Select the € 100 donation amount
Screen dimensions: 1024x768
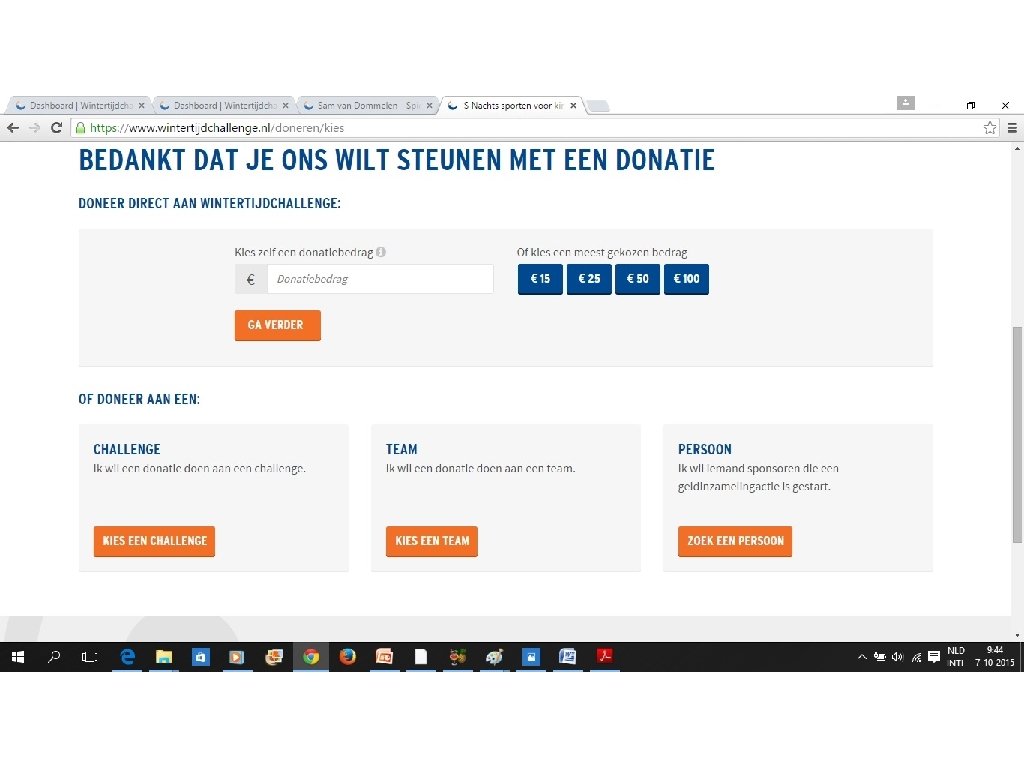[x=686, y=279]
